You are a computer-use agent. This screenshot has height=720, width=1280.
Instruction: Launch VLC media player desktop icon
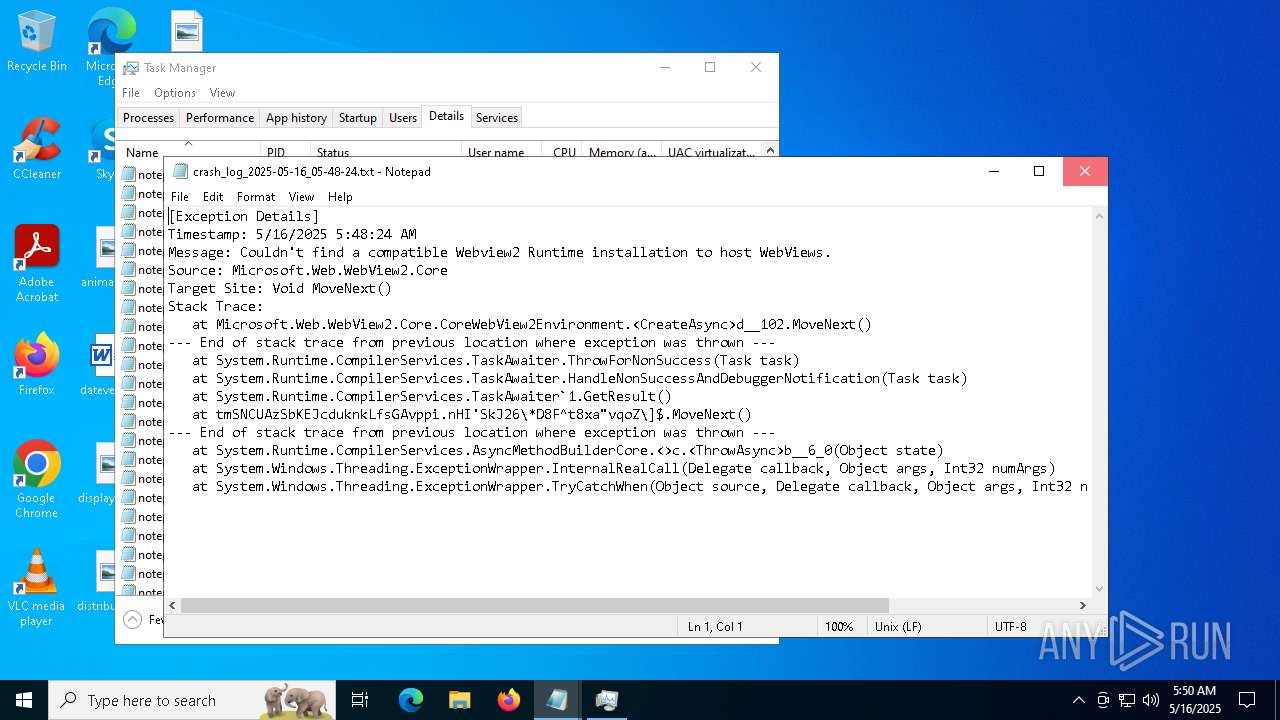(37, 588)
